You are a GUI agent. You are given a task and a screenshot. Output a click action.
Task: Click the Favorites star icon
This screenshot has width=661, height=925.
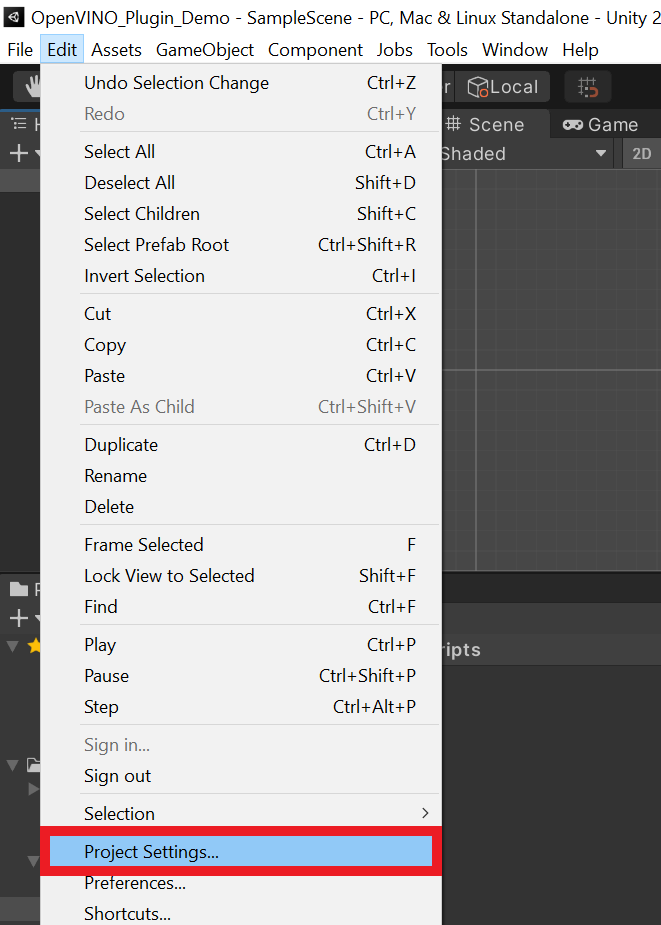tap(33, 646)
